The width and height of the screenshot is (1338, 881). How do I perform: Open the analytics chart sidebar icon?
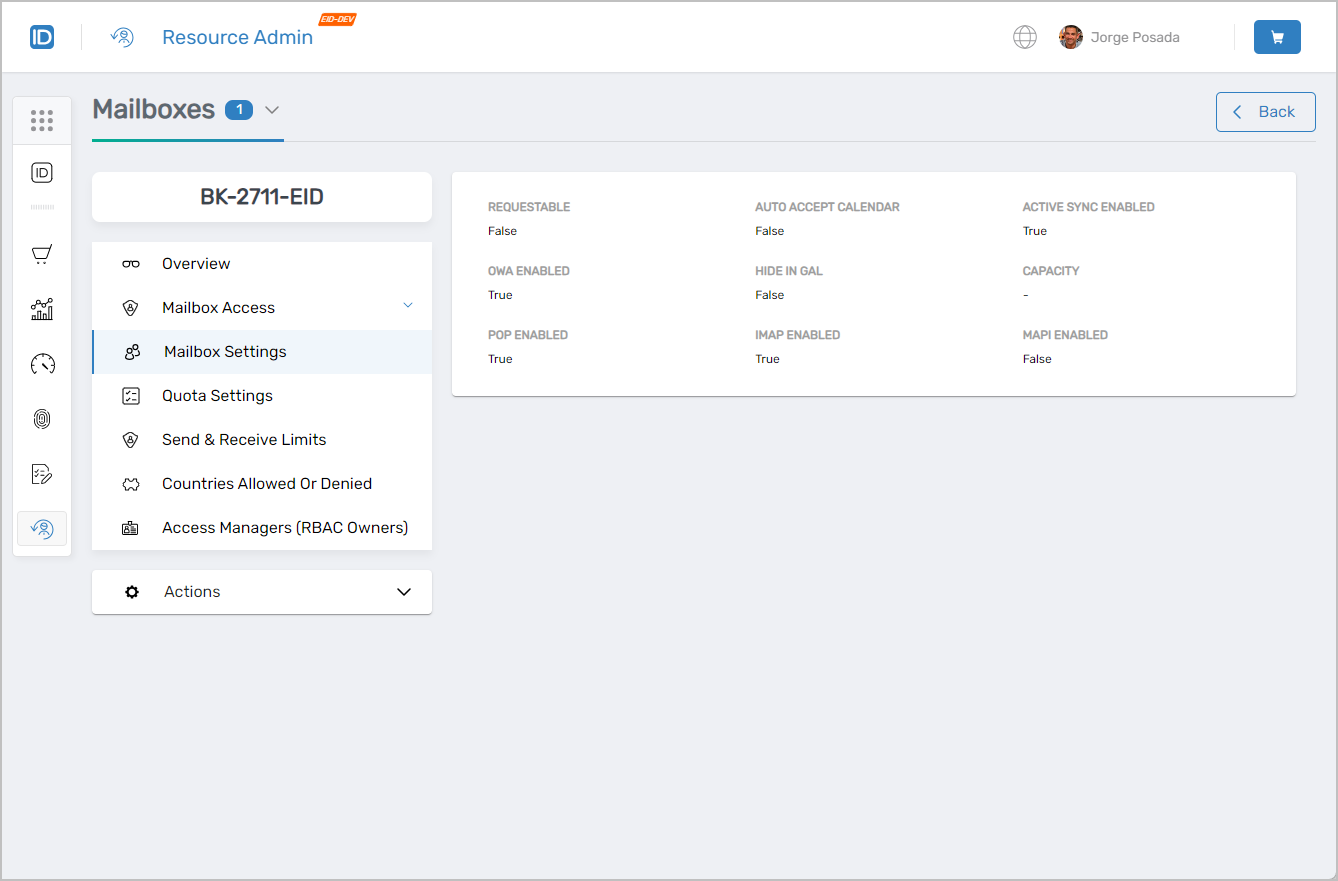point(42,309)
